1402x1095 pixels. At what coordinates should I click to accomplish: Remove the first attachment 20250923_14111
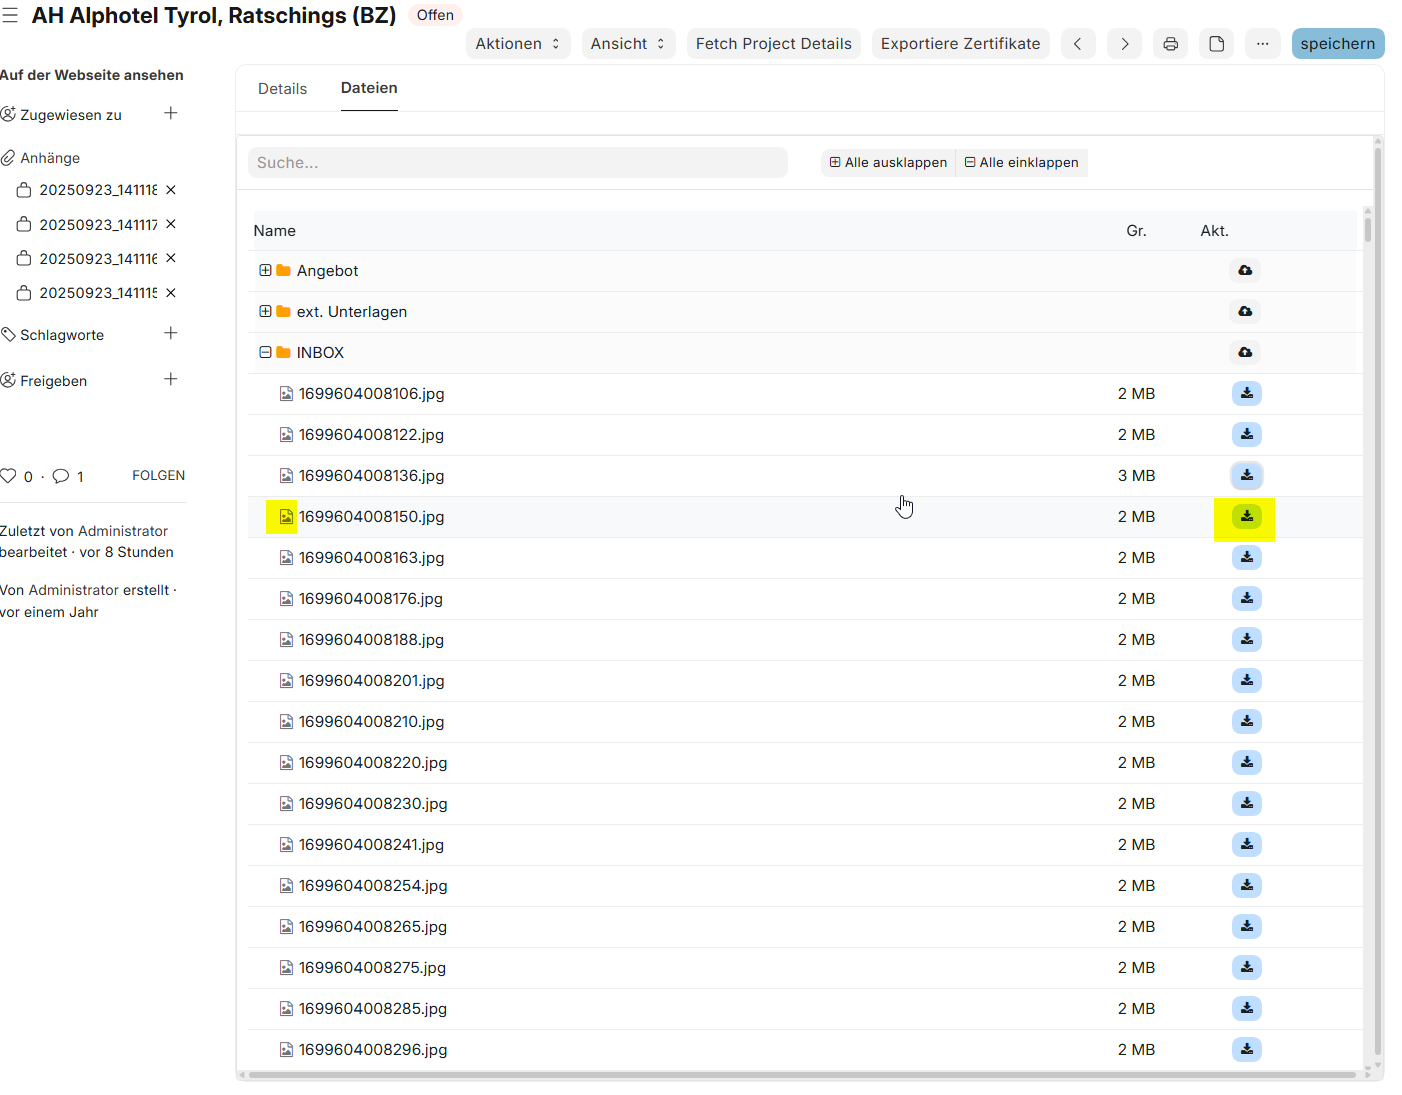tap(171, 190)
